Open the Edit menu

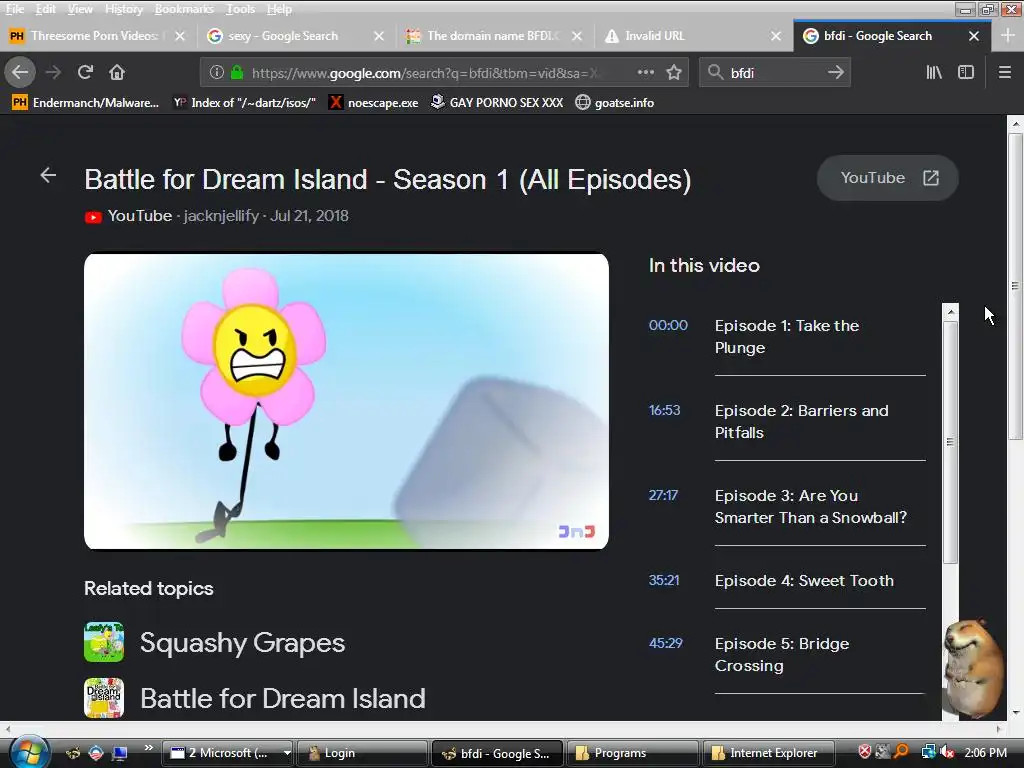[x=45, y=9]
